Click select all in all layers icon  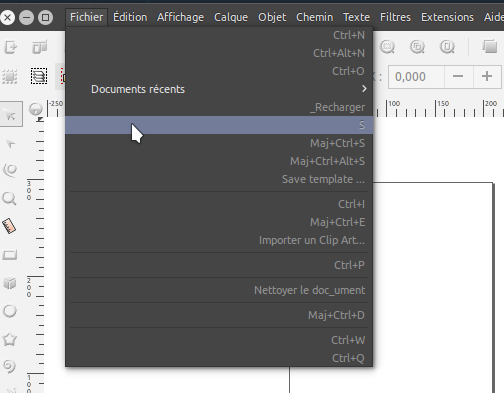39,76
